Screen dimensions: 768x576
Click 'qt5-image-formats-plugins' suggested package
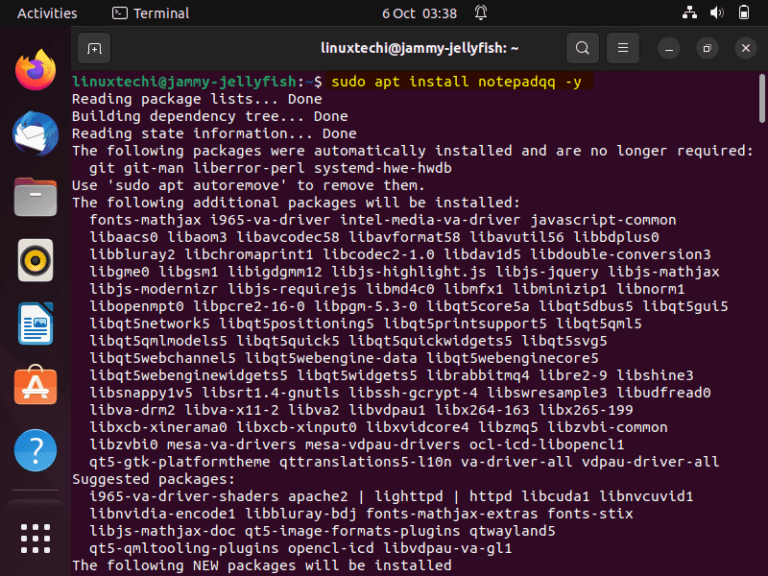(352, 531)
